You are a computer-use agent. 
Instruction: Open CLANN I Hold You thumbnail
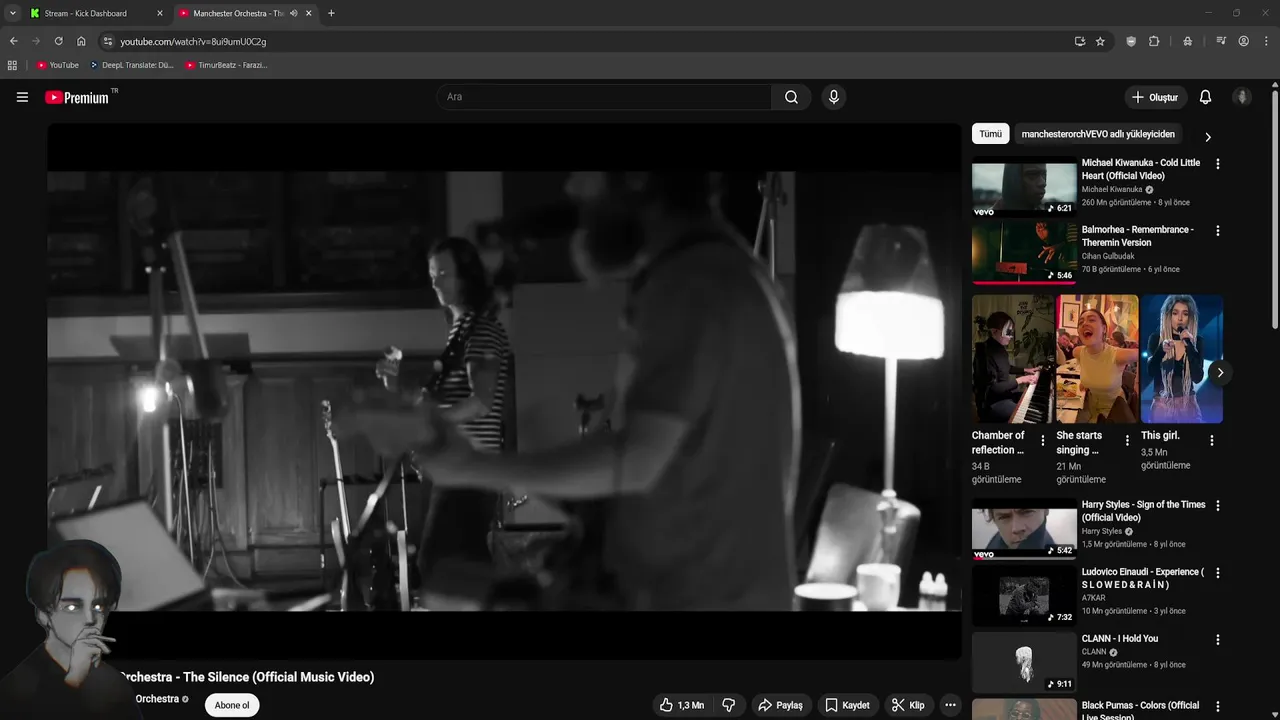click(x=1024, y=663)
